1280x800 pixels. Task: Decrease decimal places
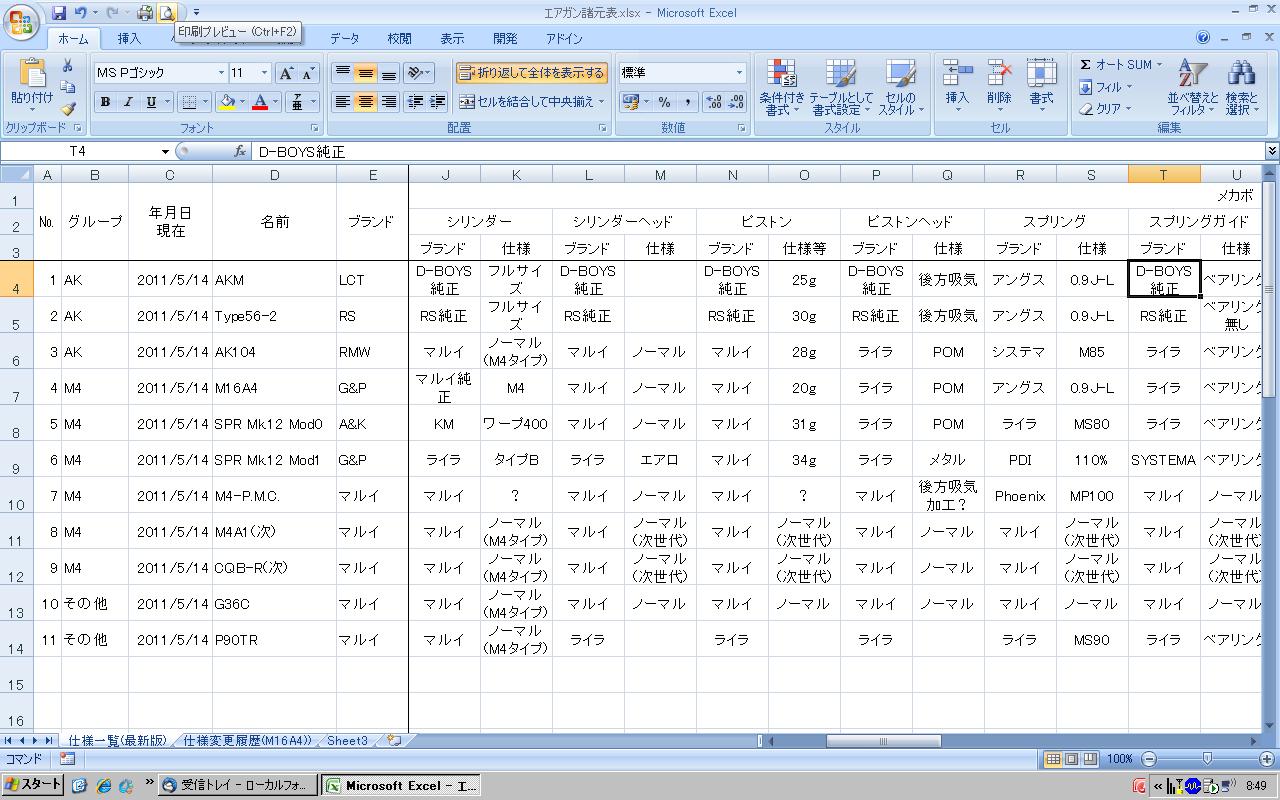tap(736, 102)
